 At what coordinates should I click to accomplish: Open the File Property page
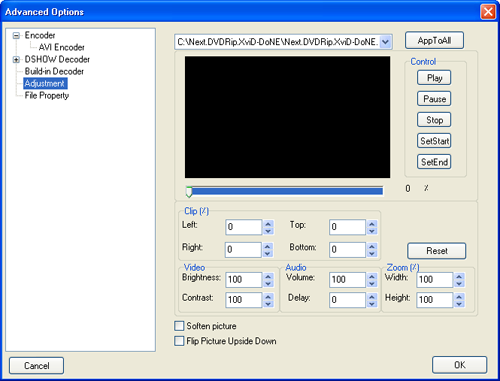pos(47,96)
